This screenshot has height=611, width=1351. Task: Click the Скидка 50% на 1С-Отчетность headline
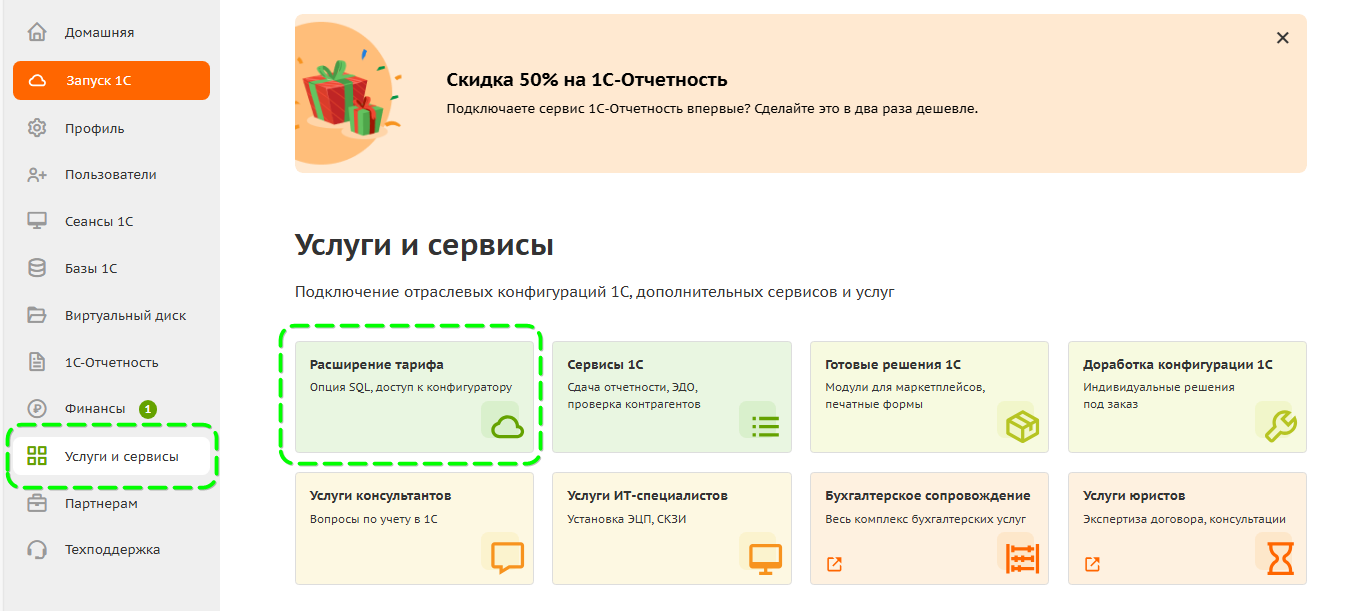[587, 79]
